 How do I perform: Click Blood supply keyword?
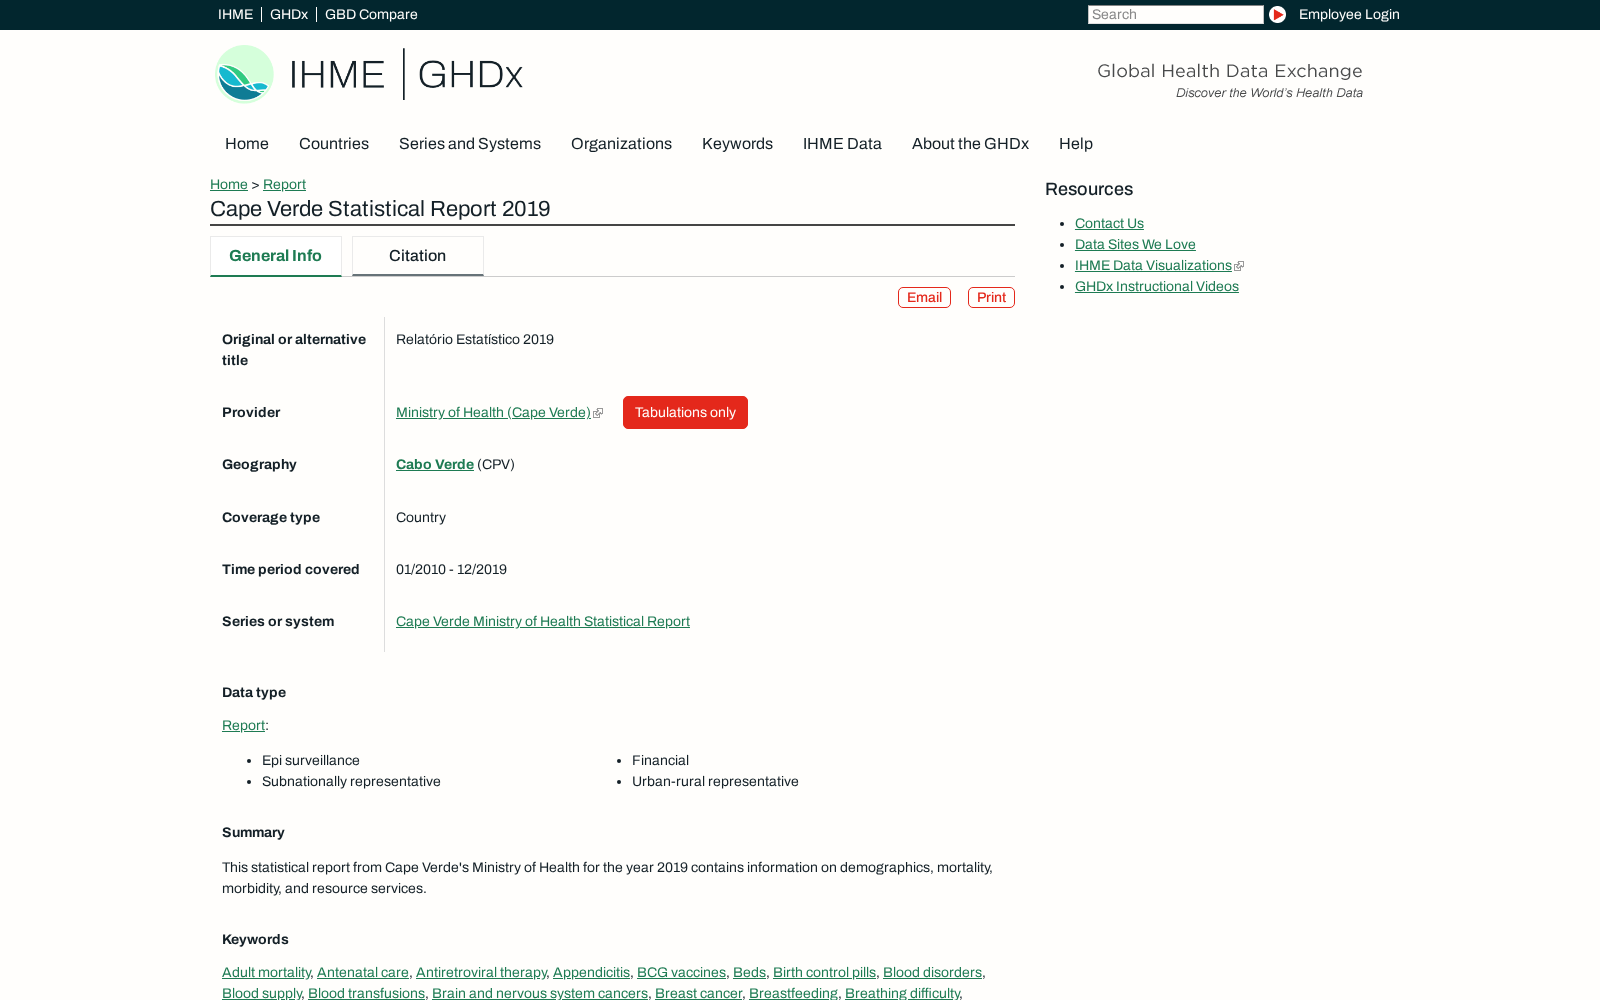[262, 993]
